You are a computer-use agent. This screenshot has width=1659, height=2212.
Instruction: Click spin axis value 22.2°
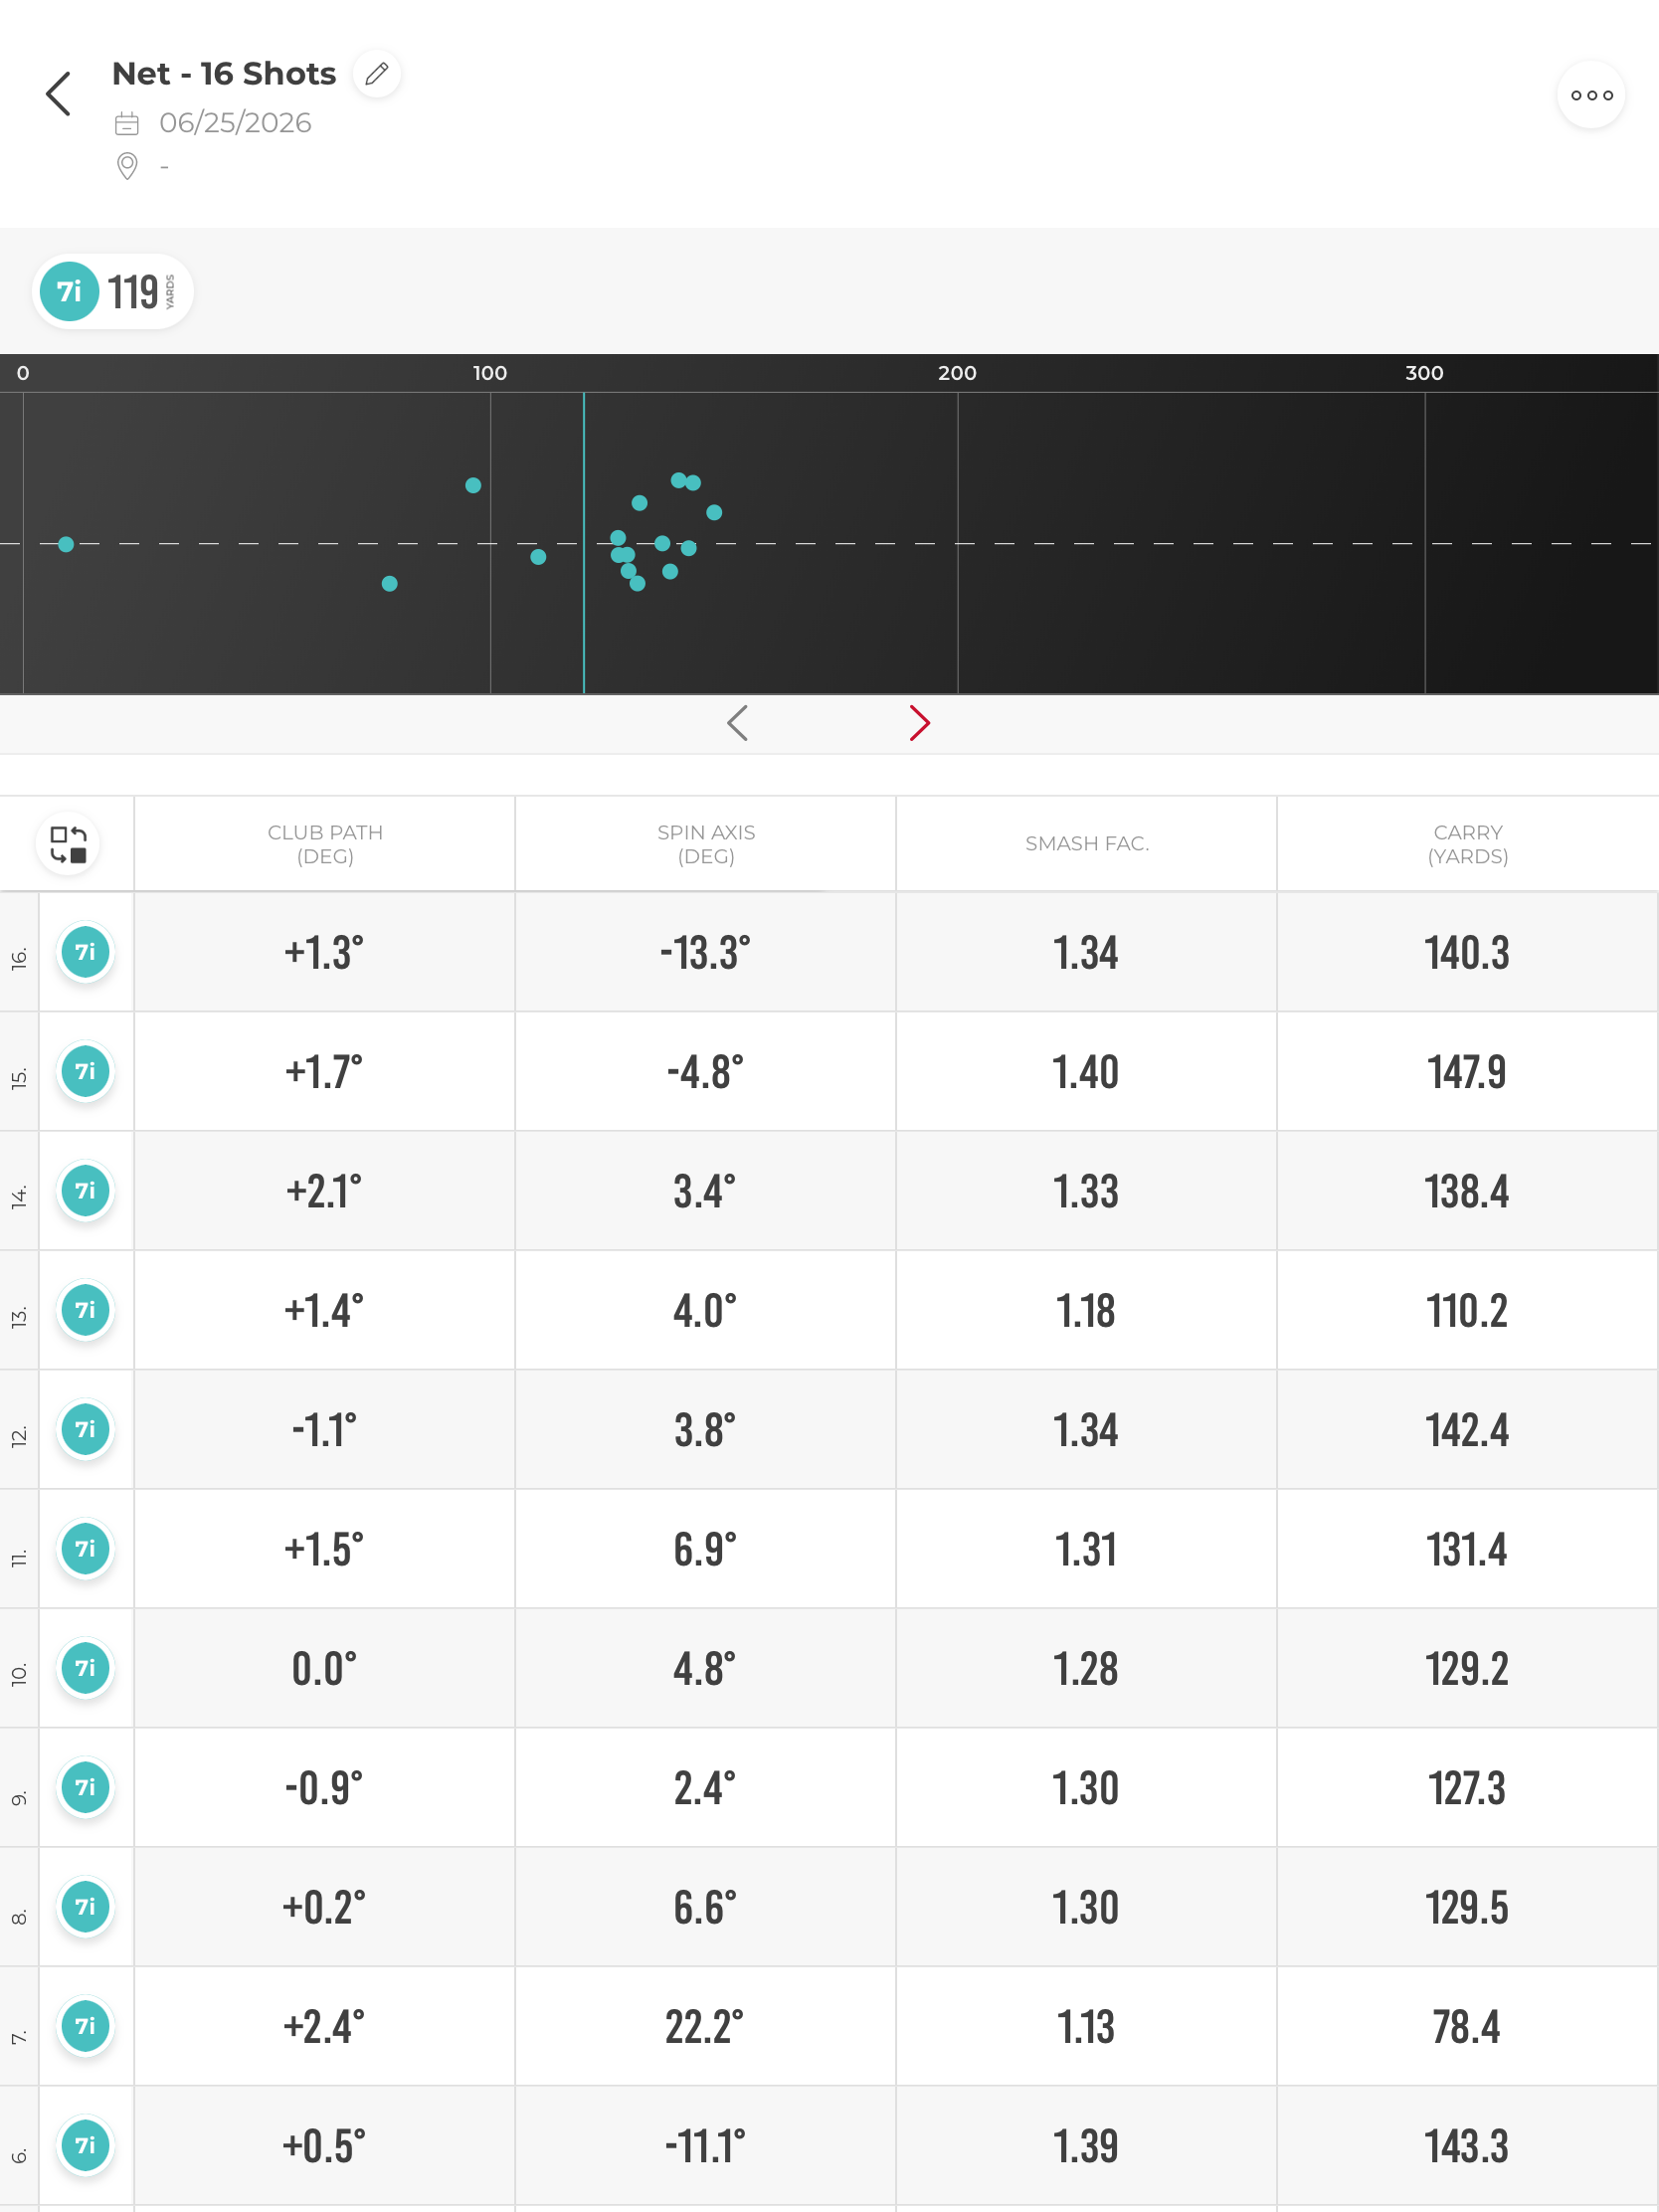tap(705, 2027)
